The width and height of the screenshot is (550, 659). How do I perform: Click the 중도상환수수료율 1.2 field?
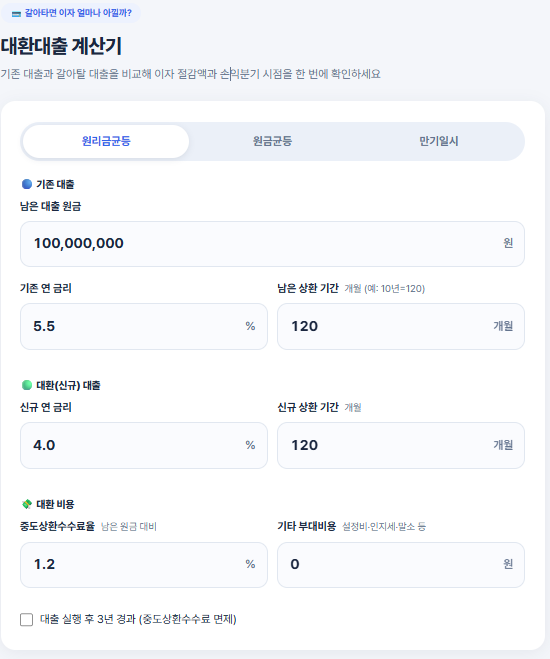coord(144,564)
